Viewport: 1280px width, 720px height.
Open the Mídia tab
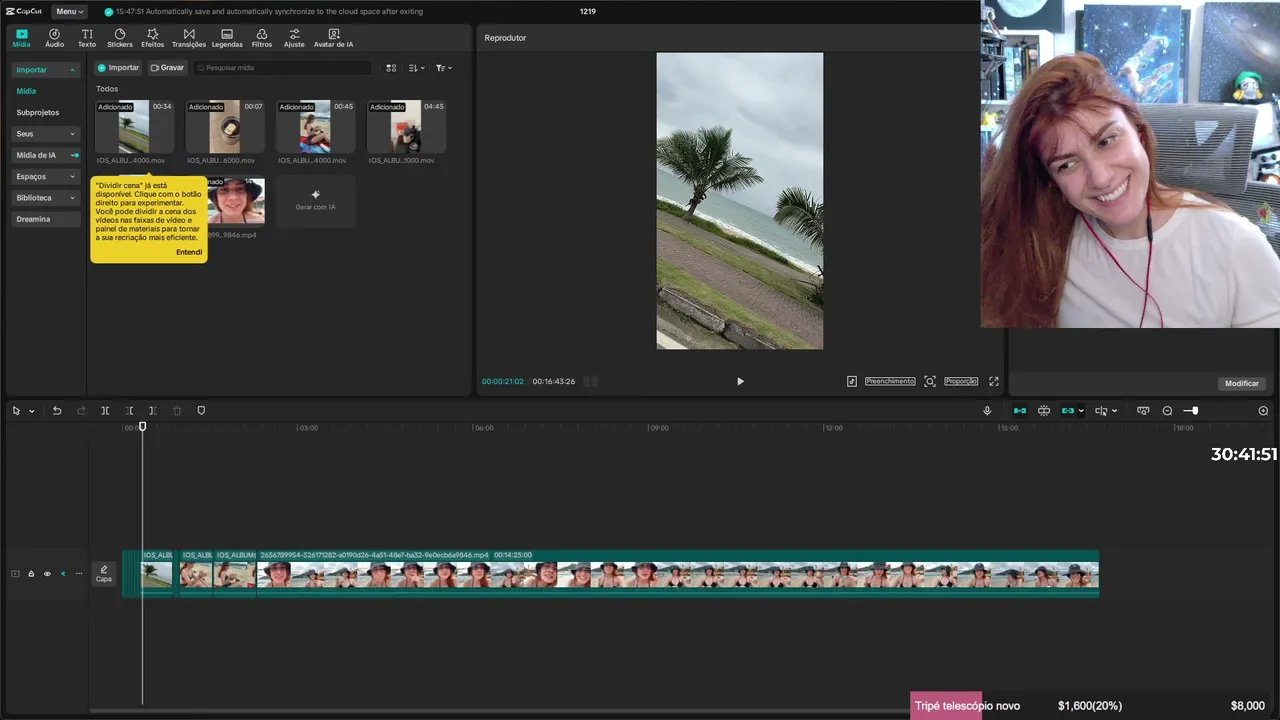pyautogui.click(x=21, y=38)
